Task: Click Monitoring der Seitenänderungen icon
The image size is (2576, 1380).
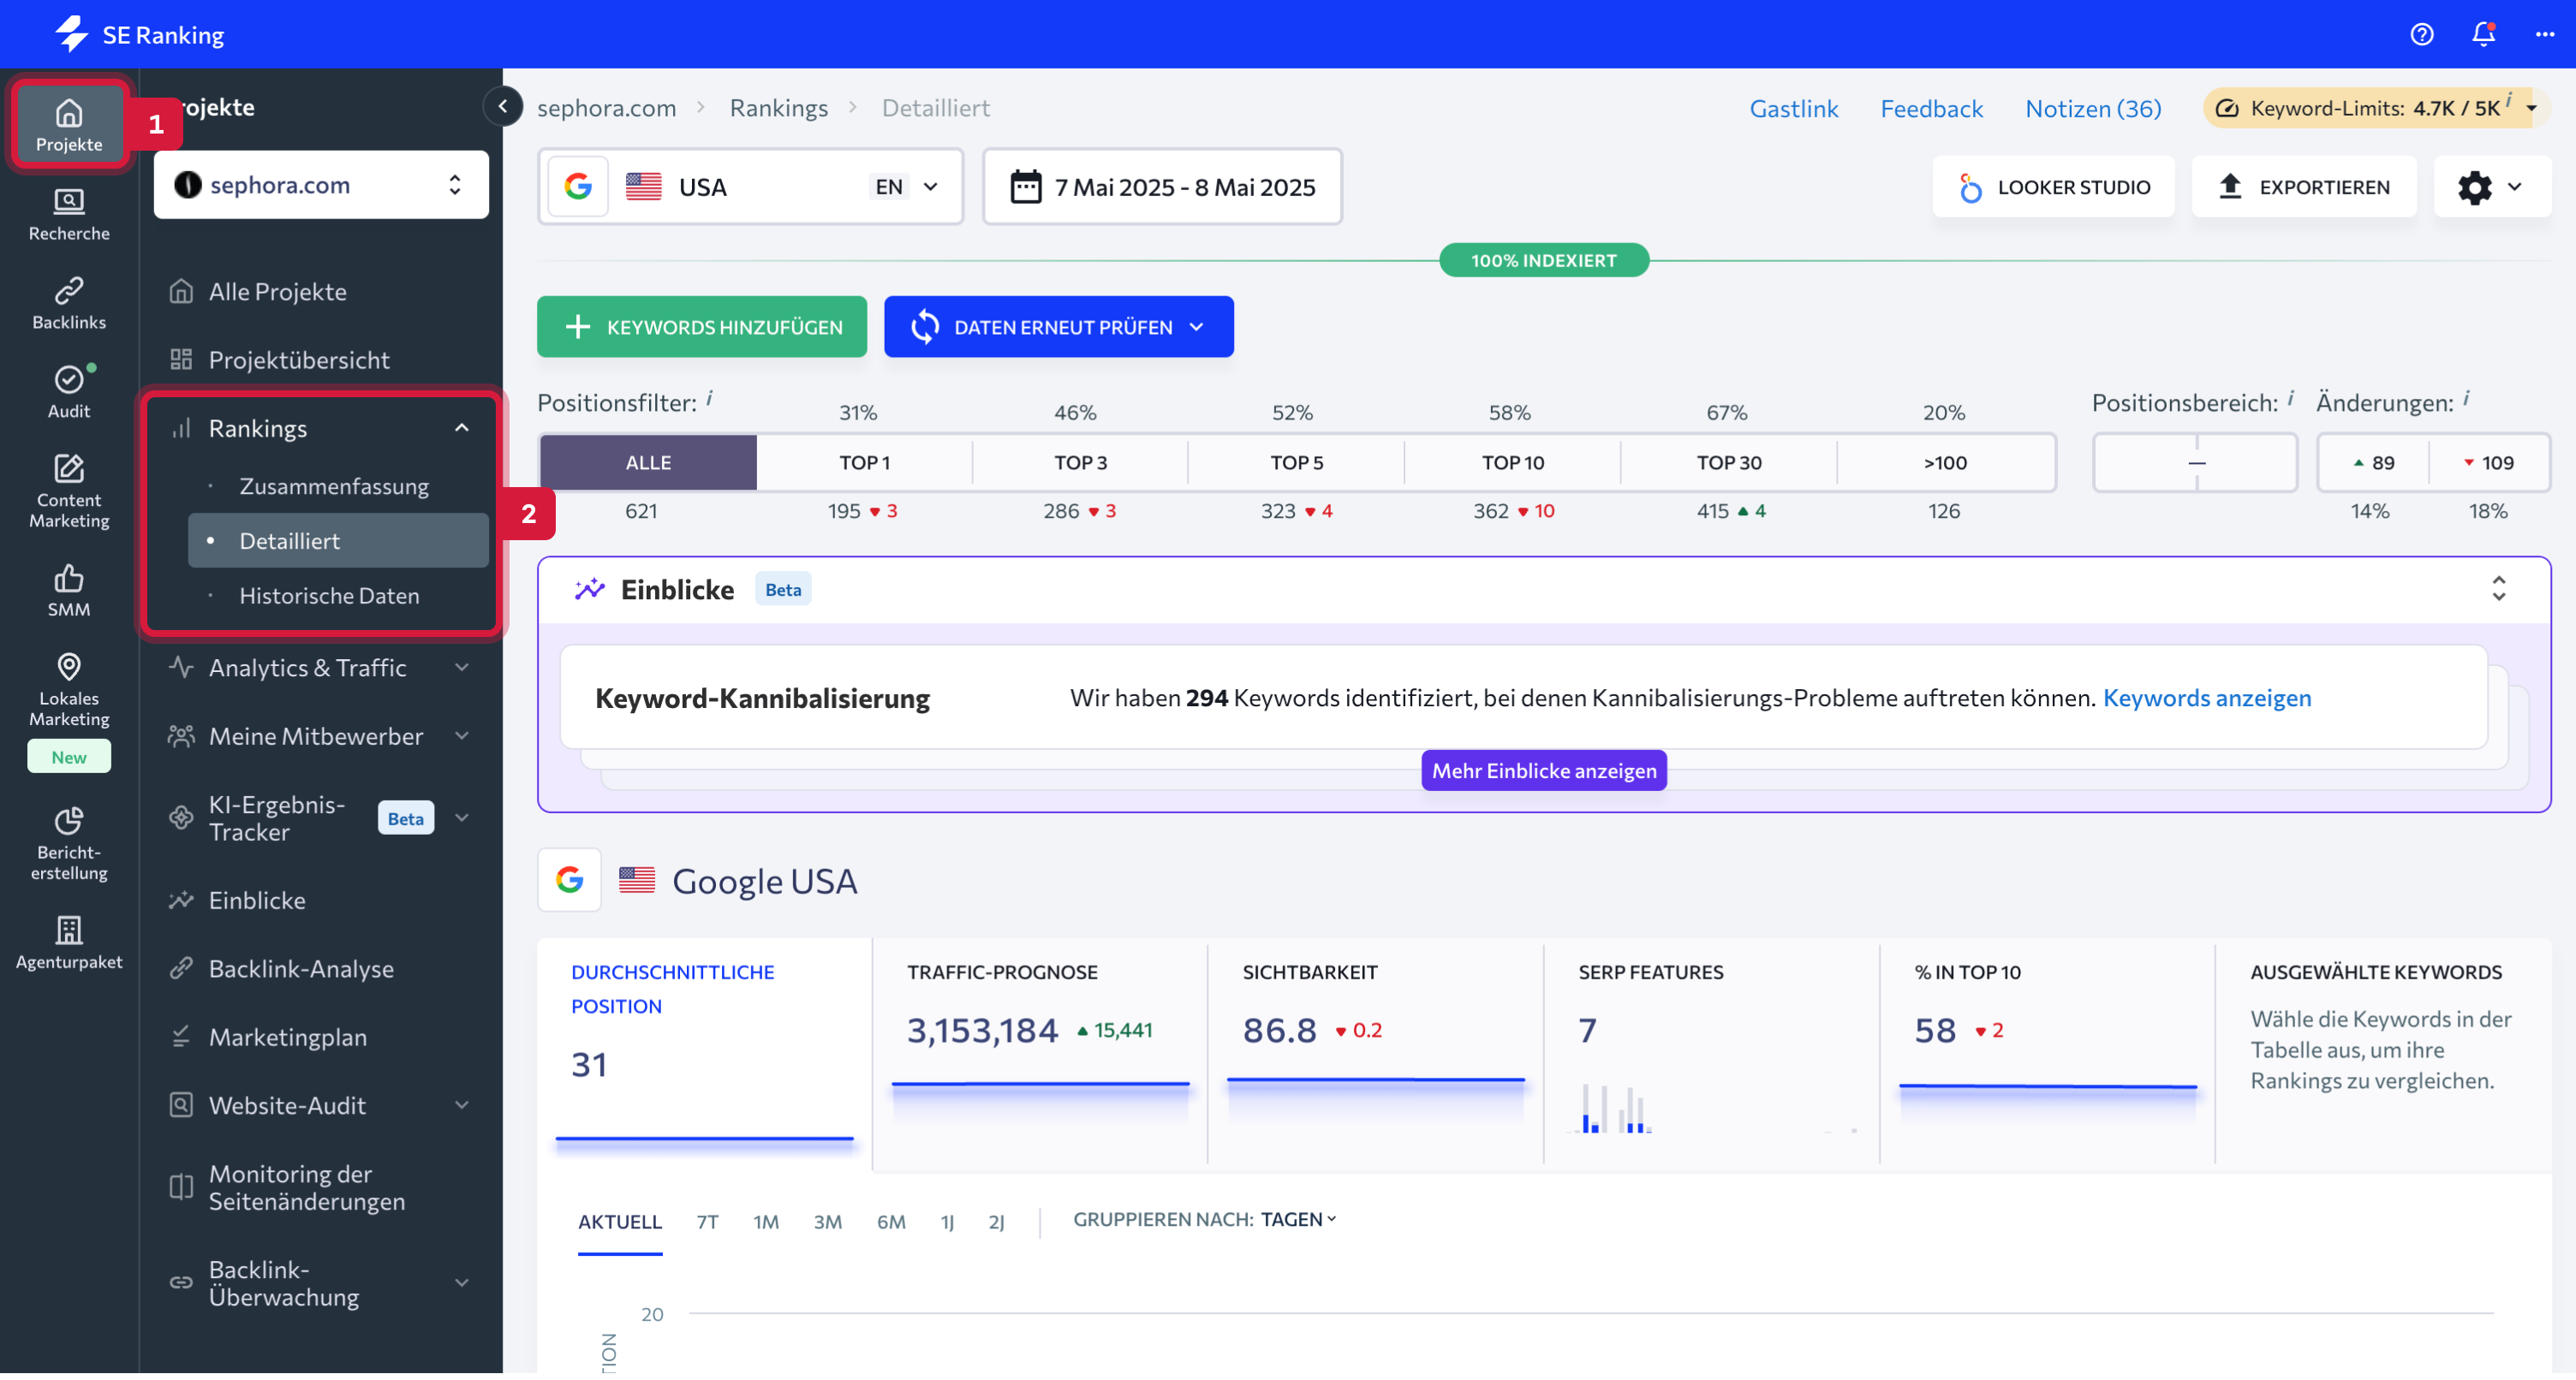Action: pyautogui.click(x=181, y=1189)
